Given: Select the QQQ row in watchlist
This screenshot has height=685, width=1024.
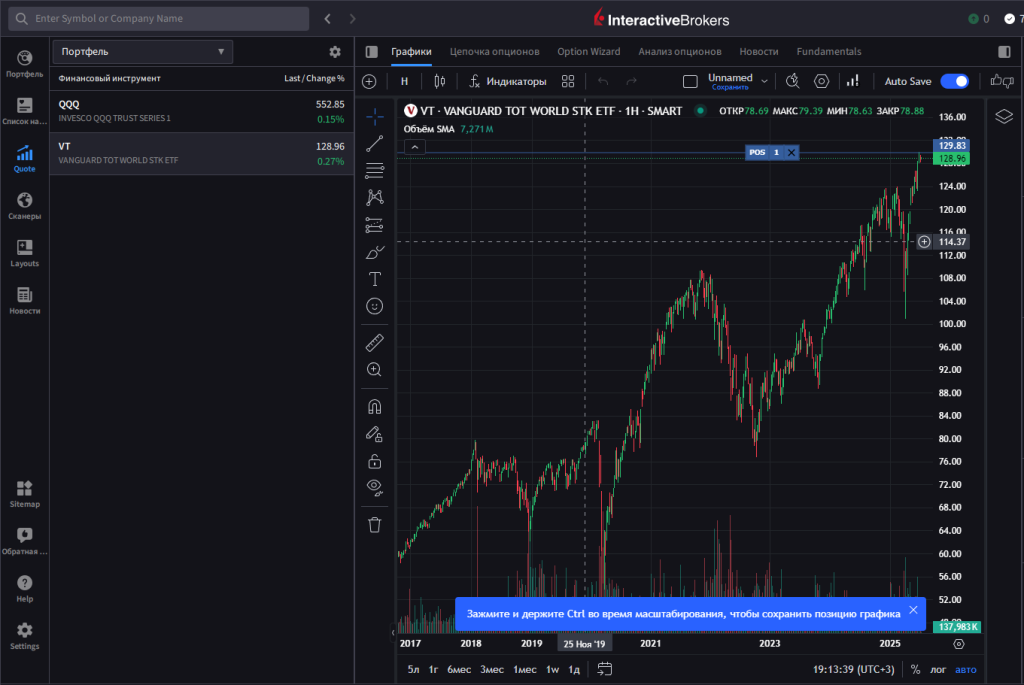Looking at the screenshot, I should click(x=201, y=111).
